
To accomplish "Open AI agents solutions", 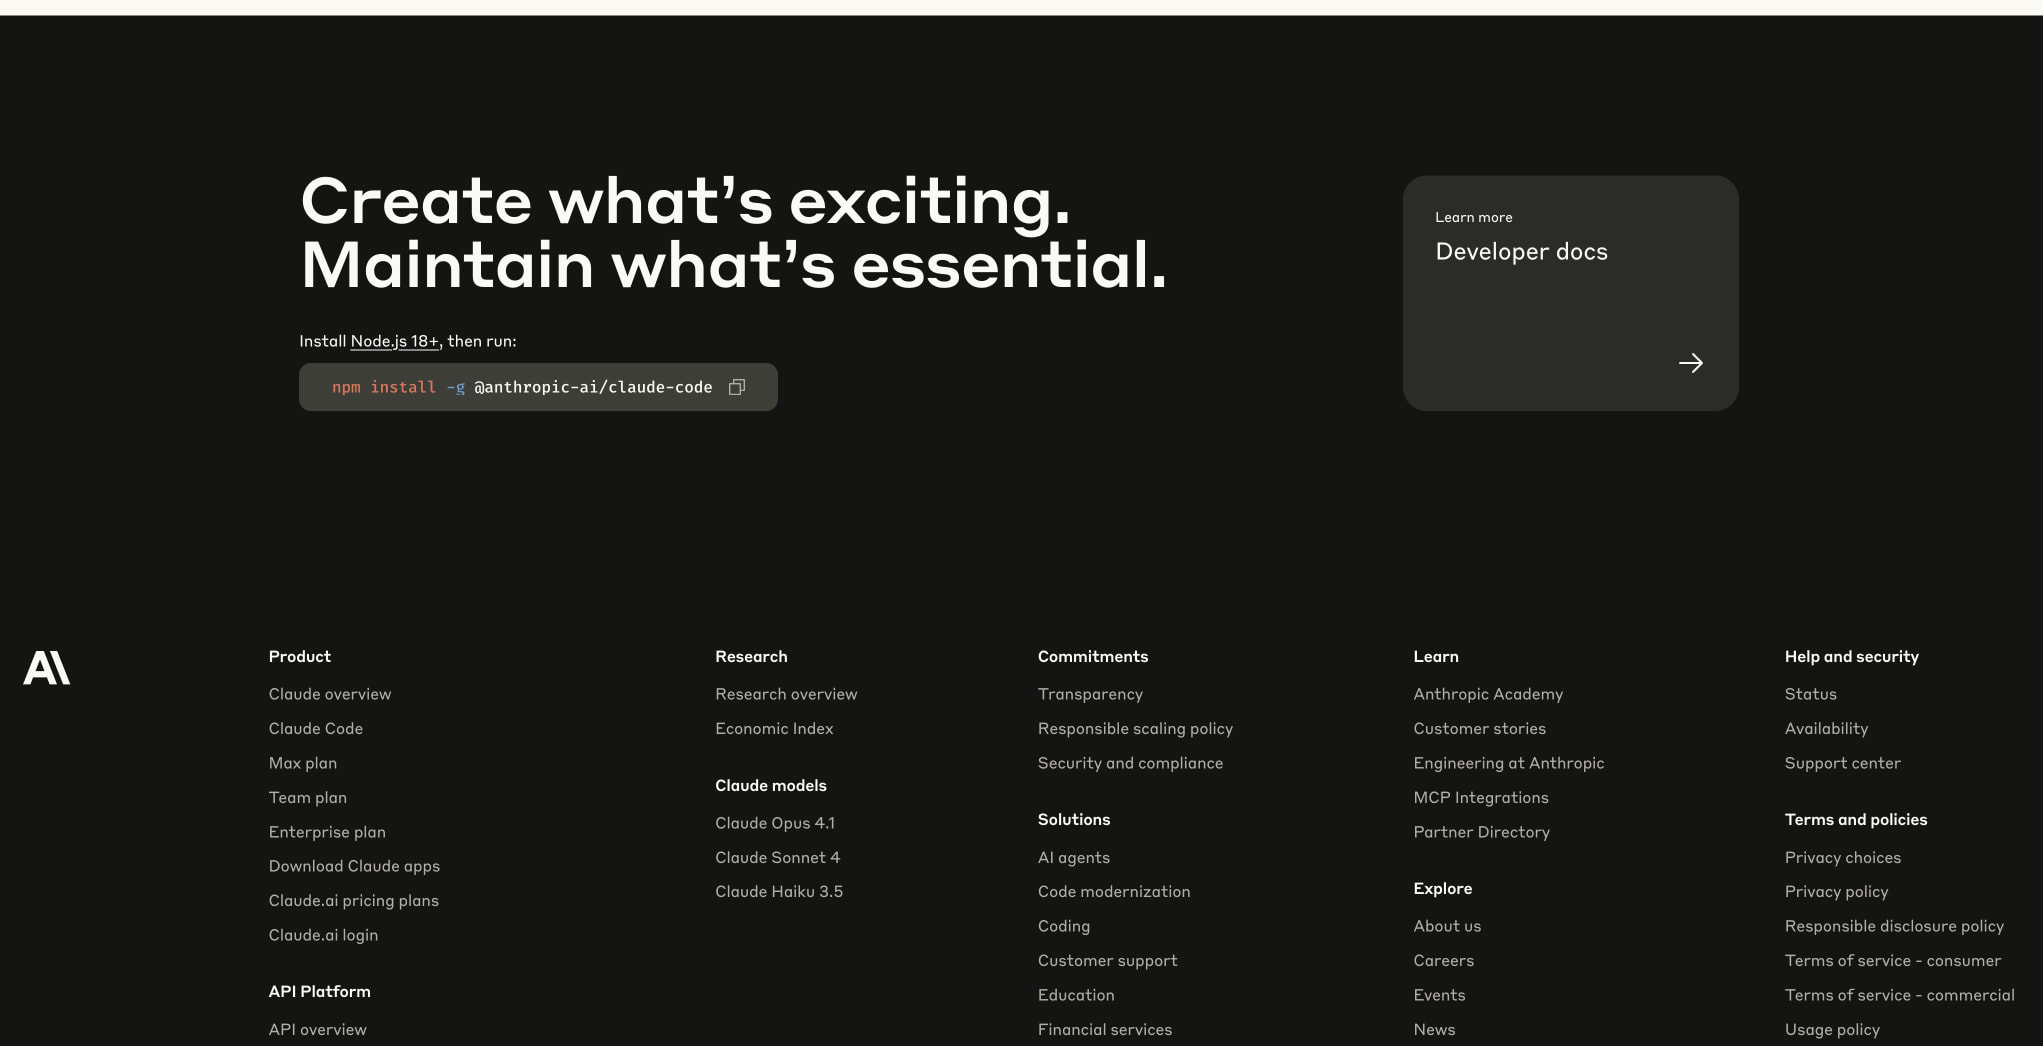I will click(x=1074, y=857).
